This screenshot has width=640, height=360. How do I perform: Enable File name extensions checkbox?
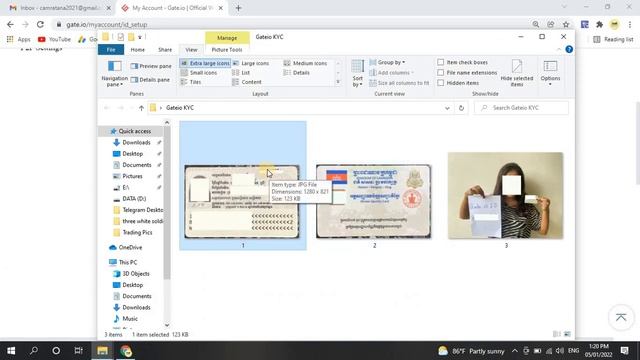pyautogui.click(x=440, y=73)
